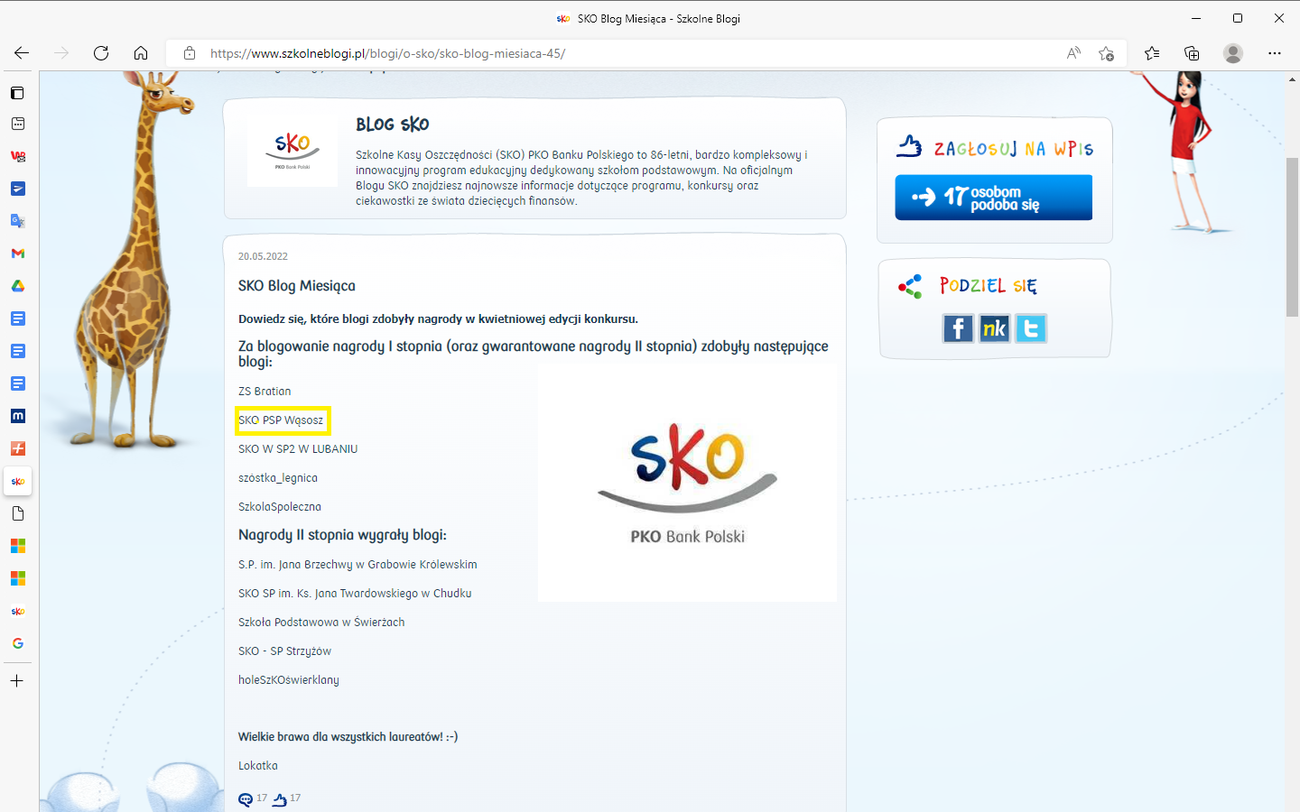Open the szóstka_legnica blog link
Viewport: 1300px width, 812px height.
278,478
